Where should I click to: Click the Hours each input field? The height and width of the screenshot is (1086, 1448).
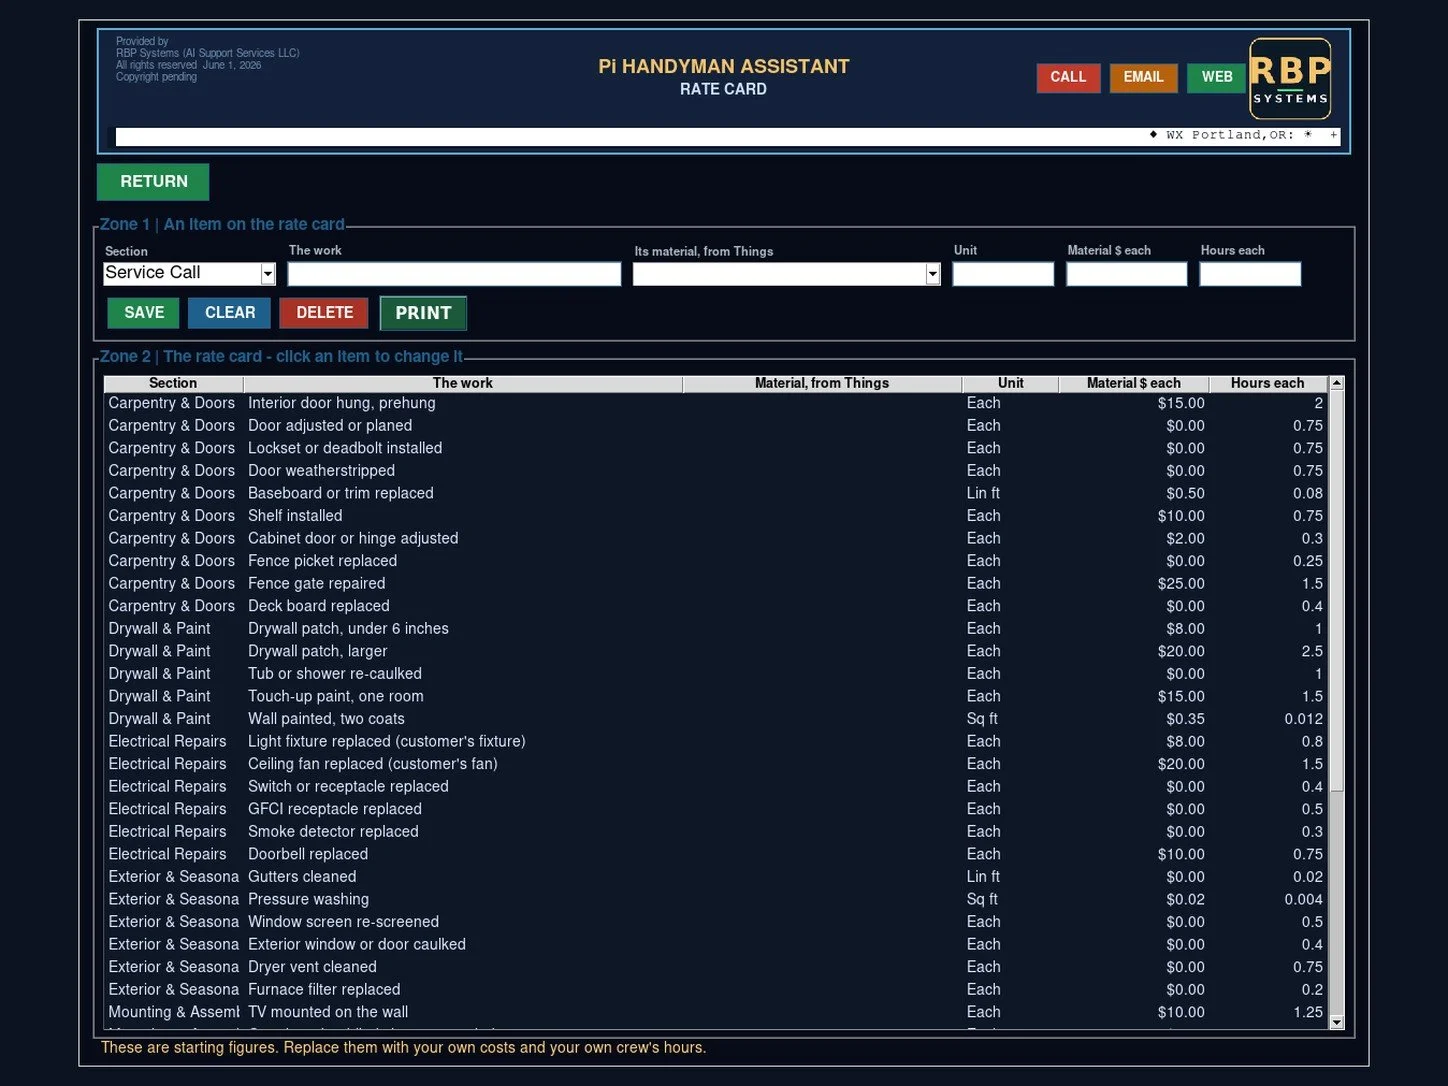point(1250,274)
